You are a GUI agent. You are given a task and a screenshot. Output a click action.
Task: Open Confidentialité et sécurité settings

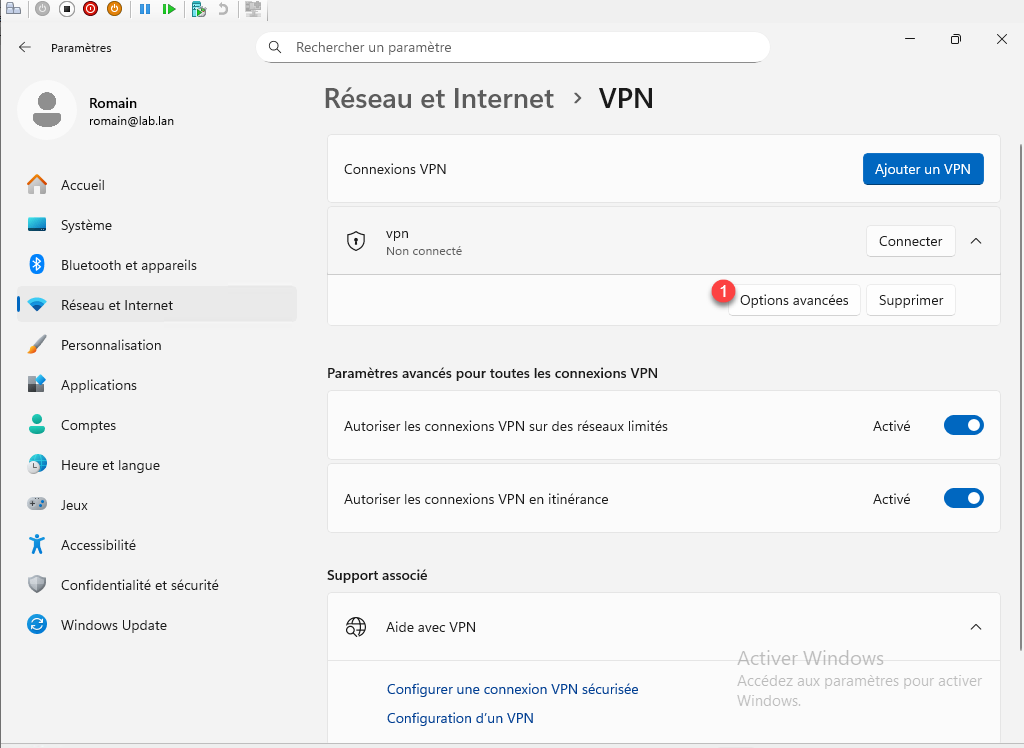point(139,585)
